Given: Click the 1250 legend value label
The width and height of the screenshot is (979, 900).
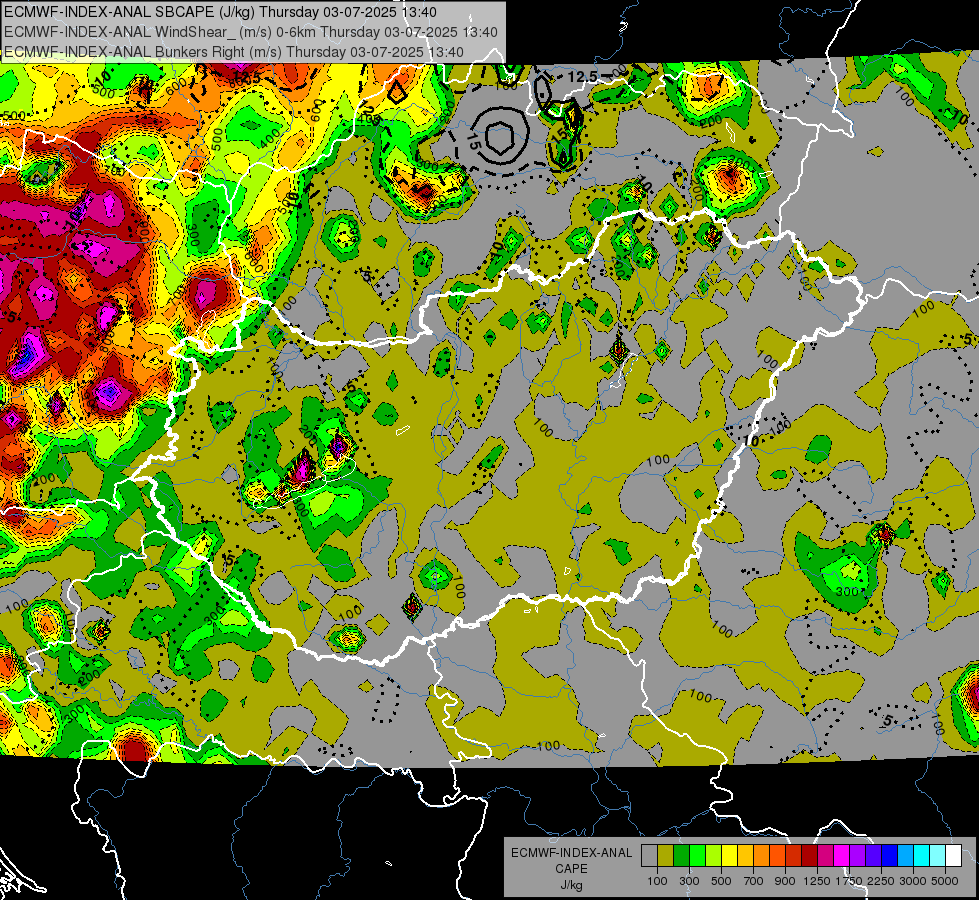Looking at the screenshot, I should click(x=817, y=881).
